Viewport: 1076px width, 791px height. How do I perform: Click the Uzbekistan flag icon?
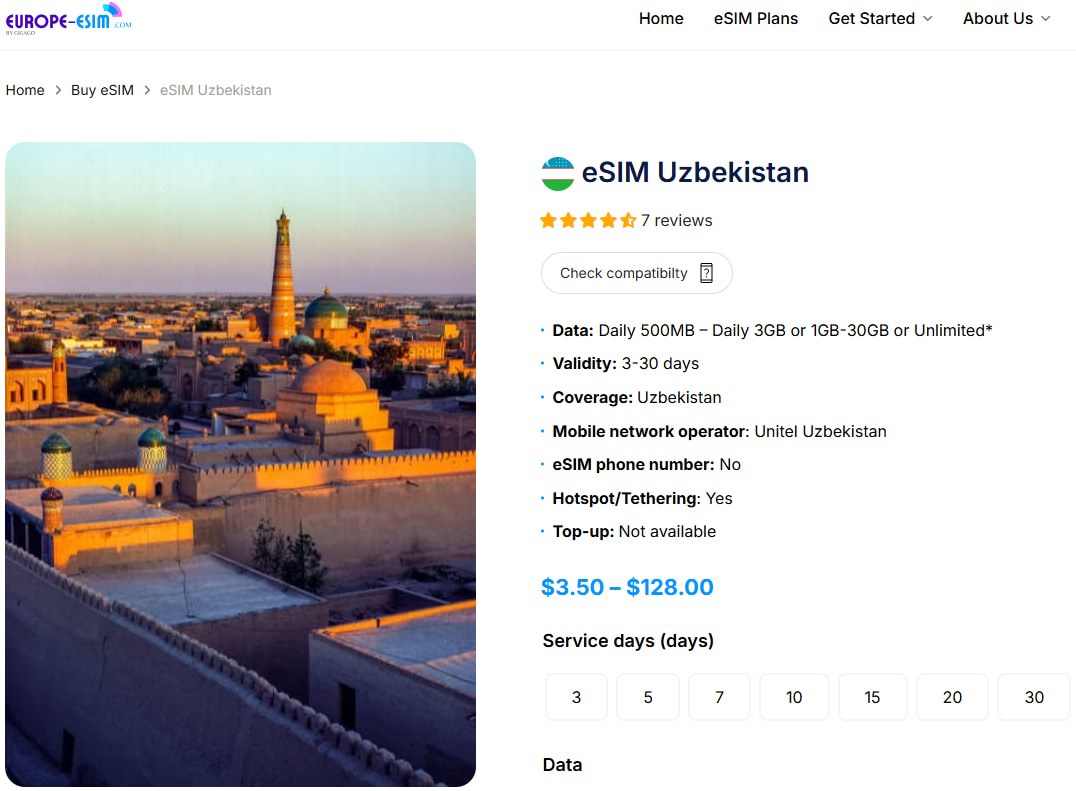tap(557, 172)
